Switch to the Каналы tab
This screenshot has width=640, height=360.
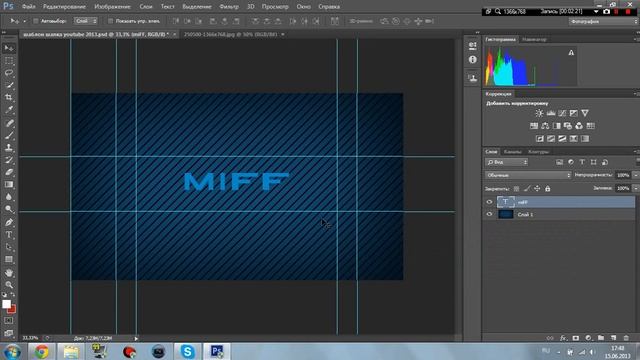click(513, 152)
